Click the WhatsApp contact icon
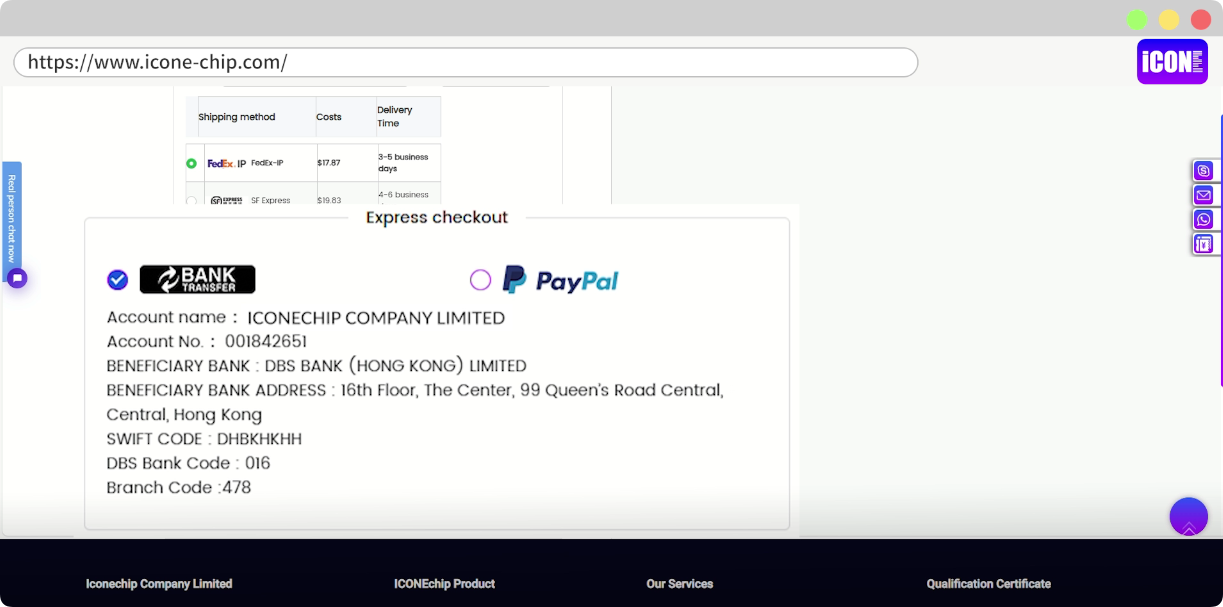Viewport: 1223px width, 607px height. click(1204, 219)
